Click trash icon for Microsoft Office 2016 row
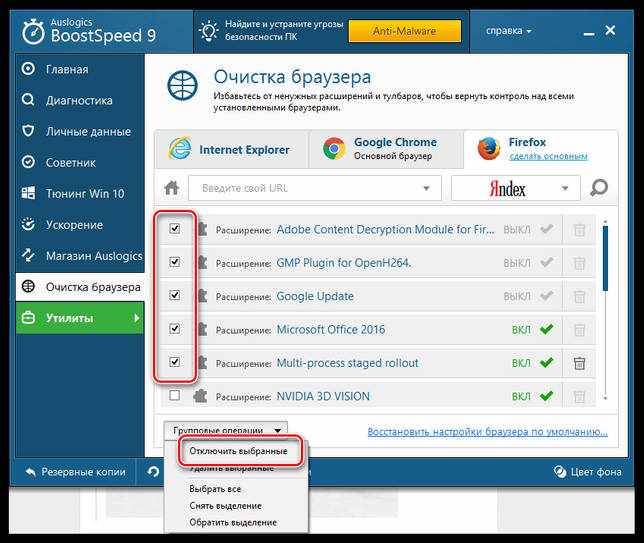This screenshot has width=644, height=543. click(579, 329)
